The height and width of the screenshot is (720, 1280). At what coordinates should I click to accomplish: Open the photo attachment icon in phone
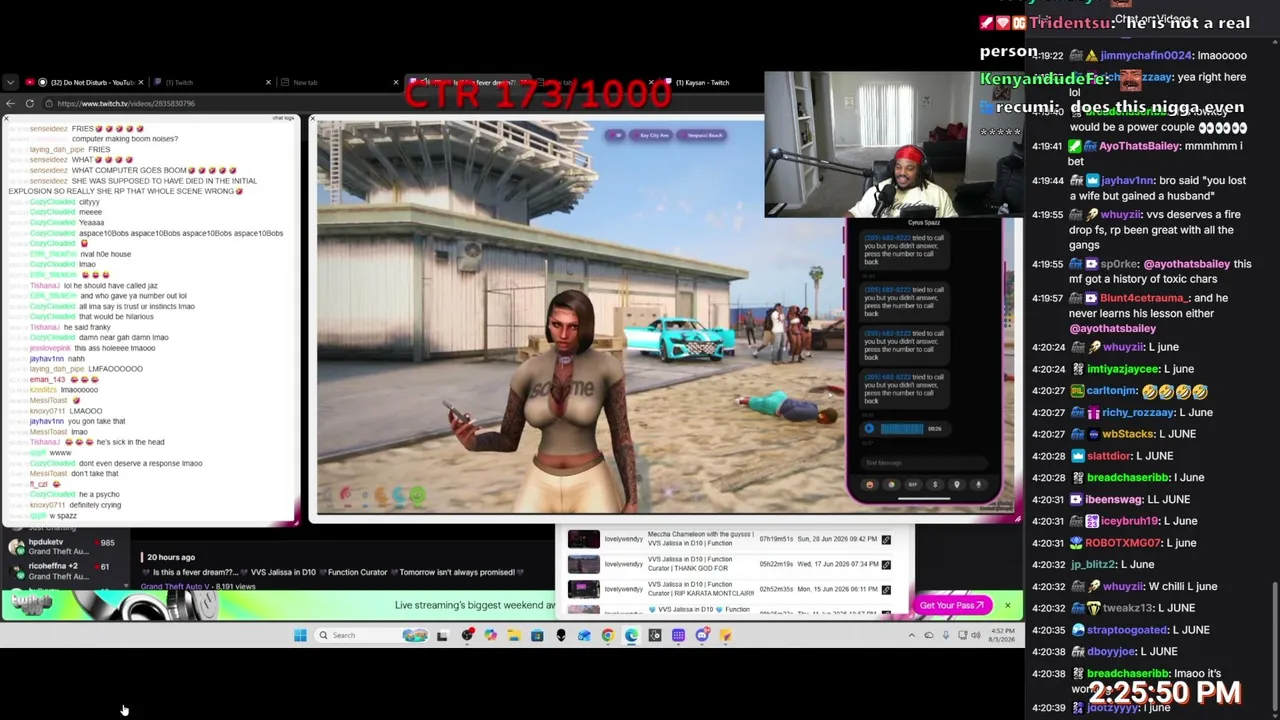[891, 485]
